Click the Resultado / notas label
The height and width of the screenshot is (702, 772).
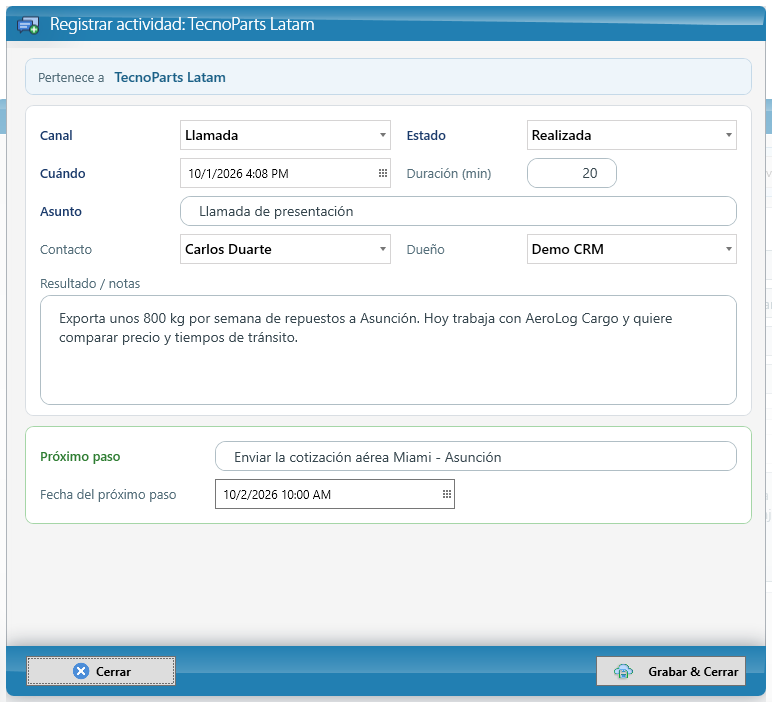click(90, 284)
